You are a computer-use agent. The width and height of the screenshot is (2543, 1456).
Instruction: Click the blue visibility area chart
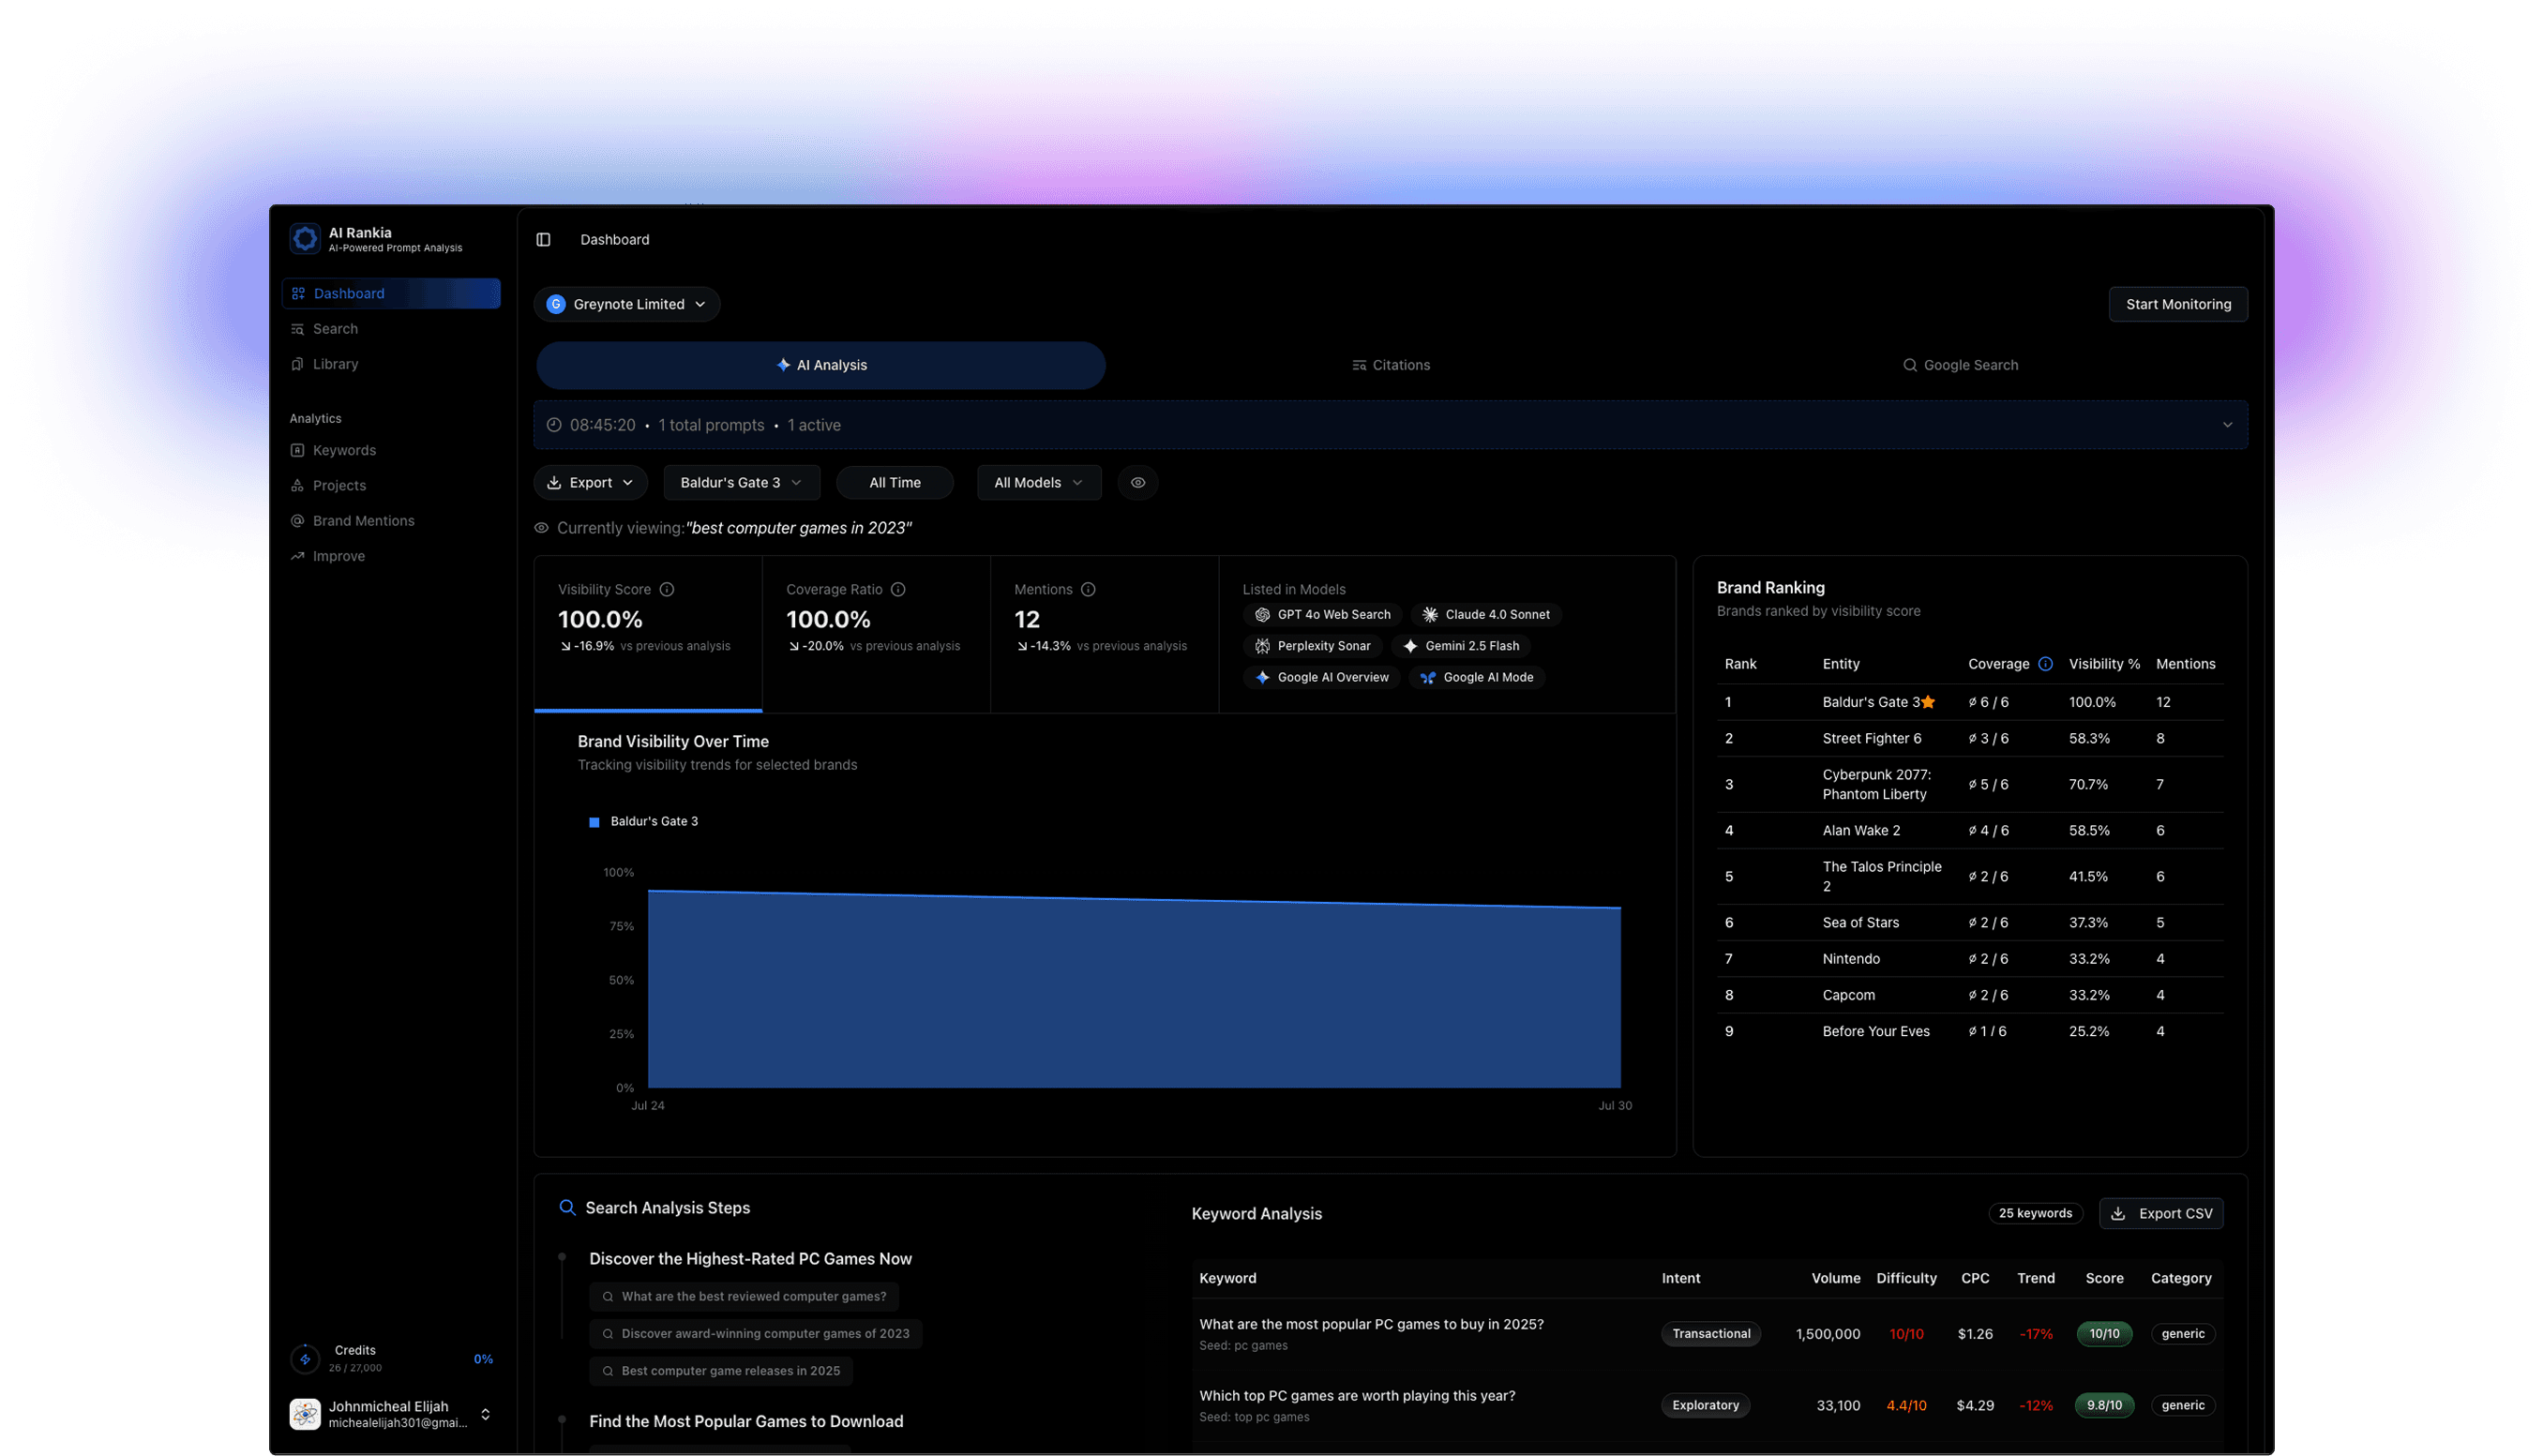[1133, 992]
